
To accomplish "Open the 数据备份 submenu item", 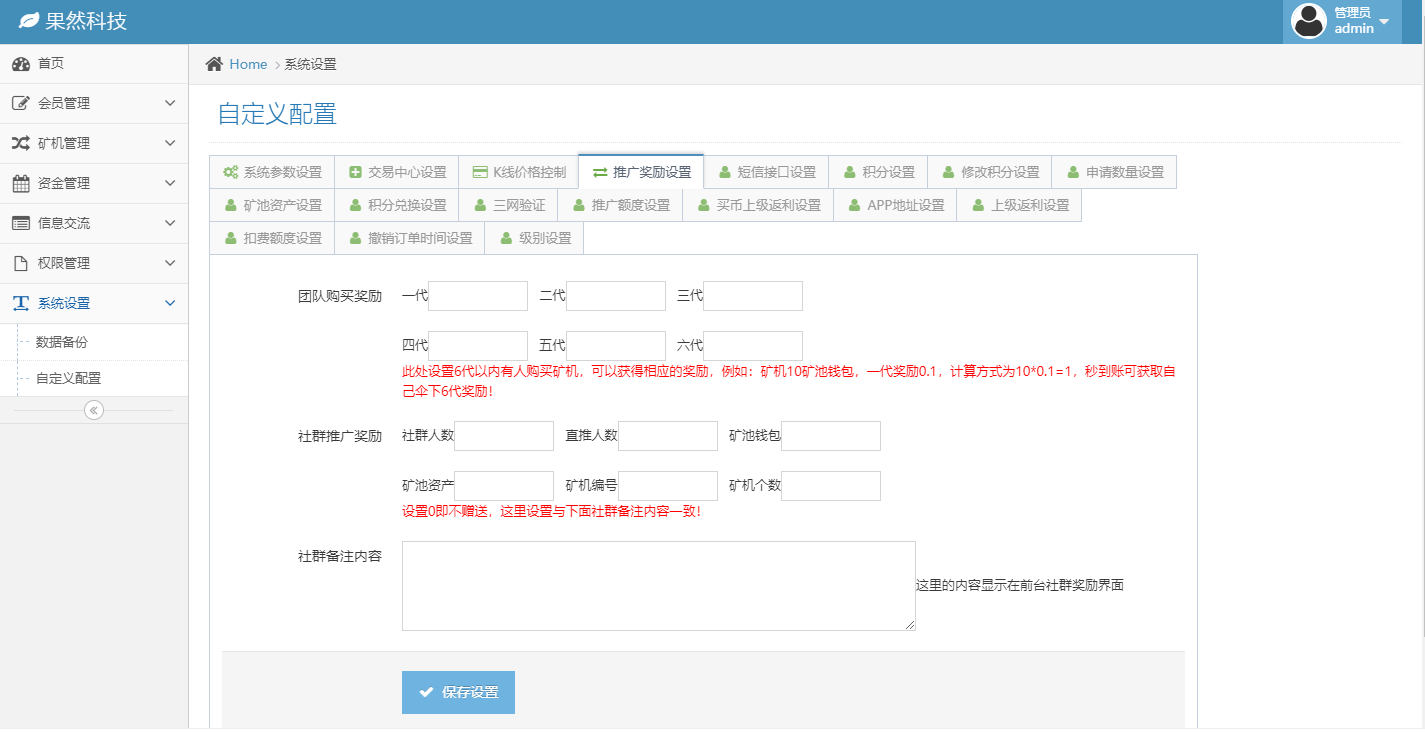I will [94, 342].
